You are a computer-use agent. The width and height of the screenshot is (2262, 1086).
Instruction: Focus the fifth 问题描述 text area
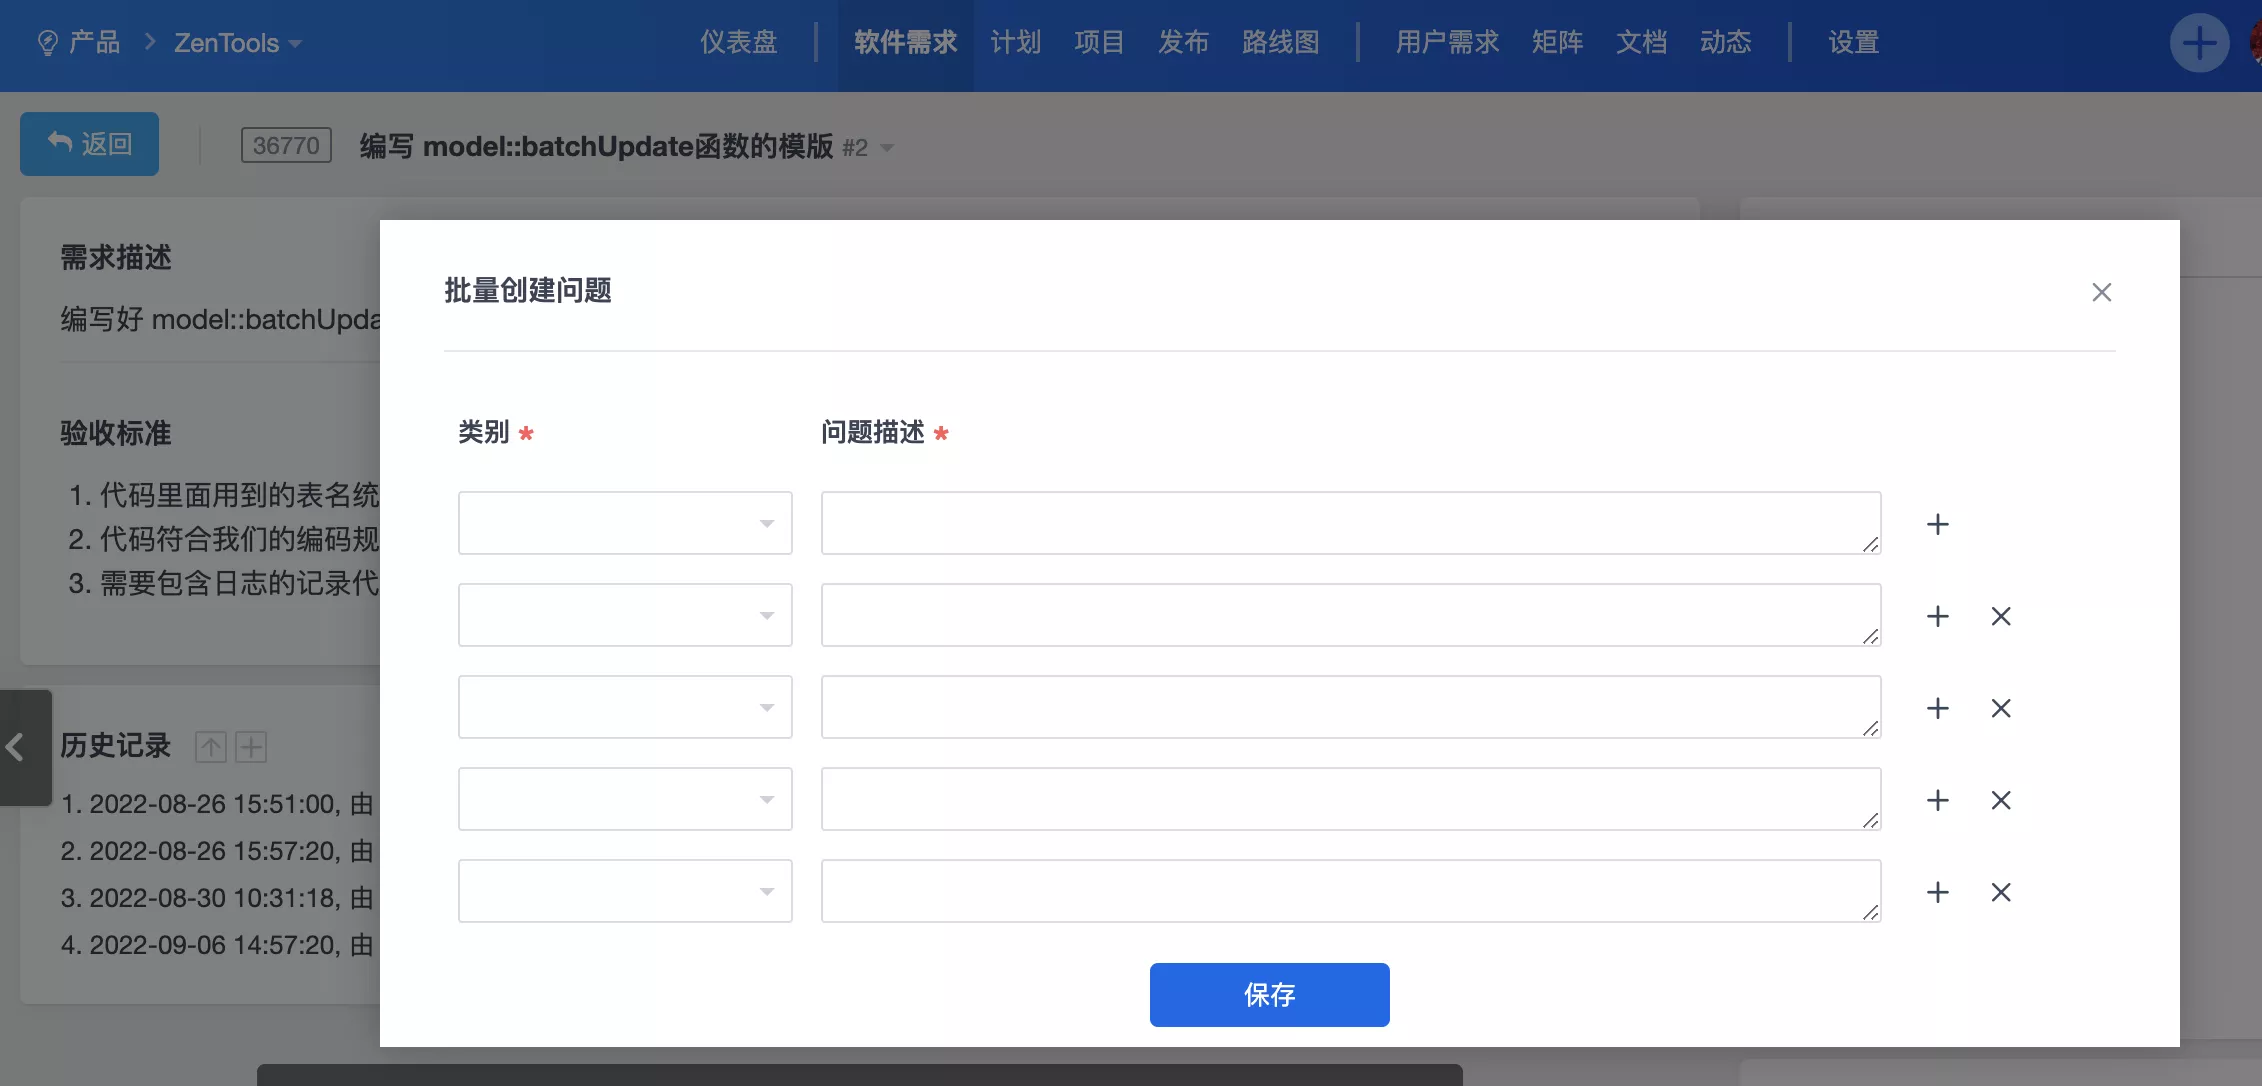tap(1351, 891)
